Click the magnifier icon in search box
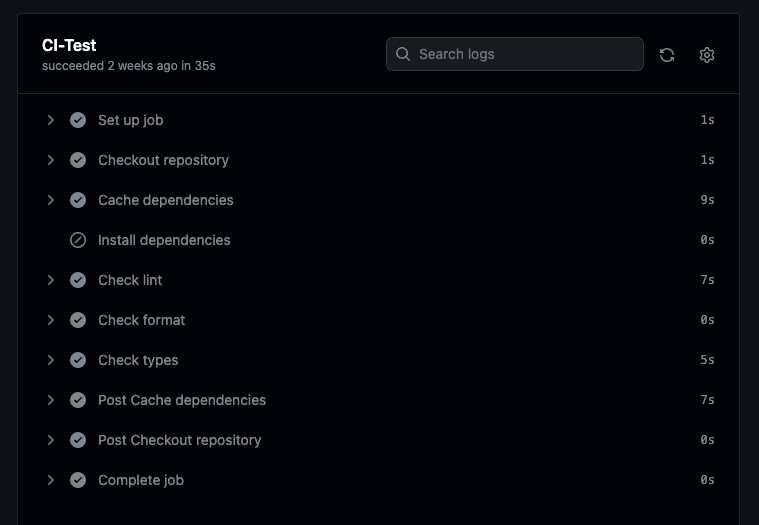This screenshot has width=759, height=525. click(403, 54)
